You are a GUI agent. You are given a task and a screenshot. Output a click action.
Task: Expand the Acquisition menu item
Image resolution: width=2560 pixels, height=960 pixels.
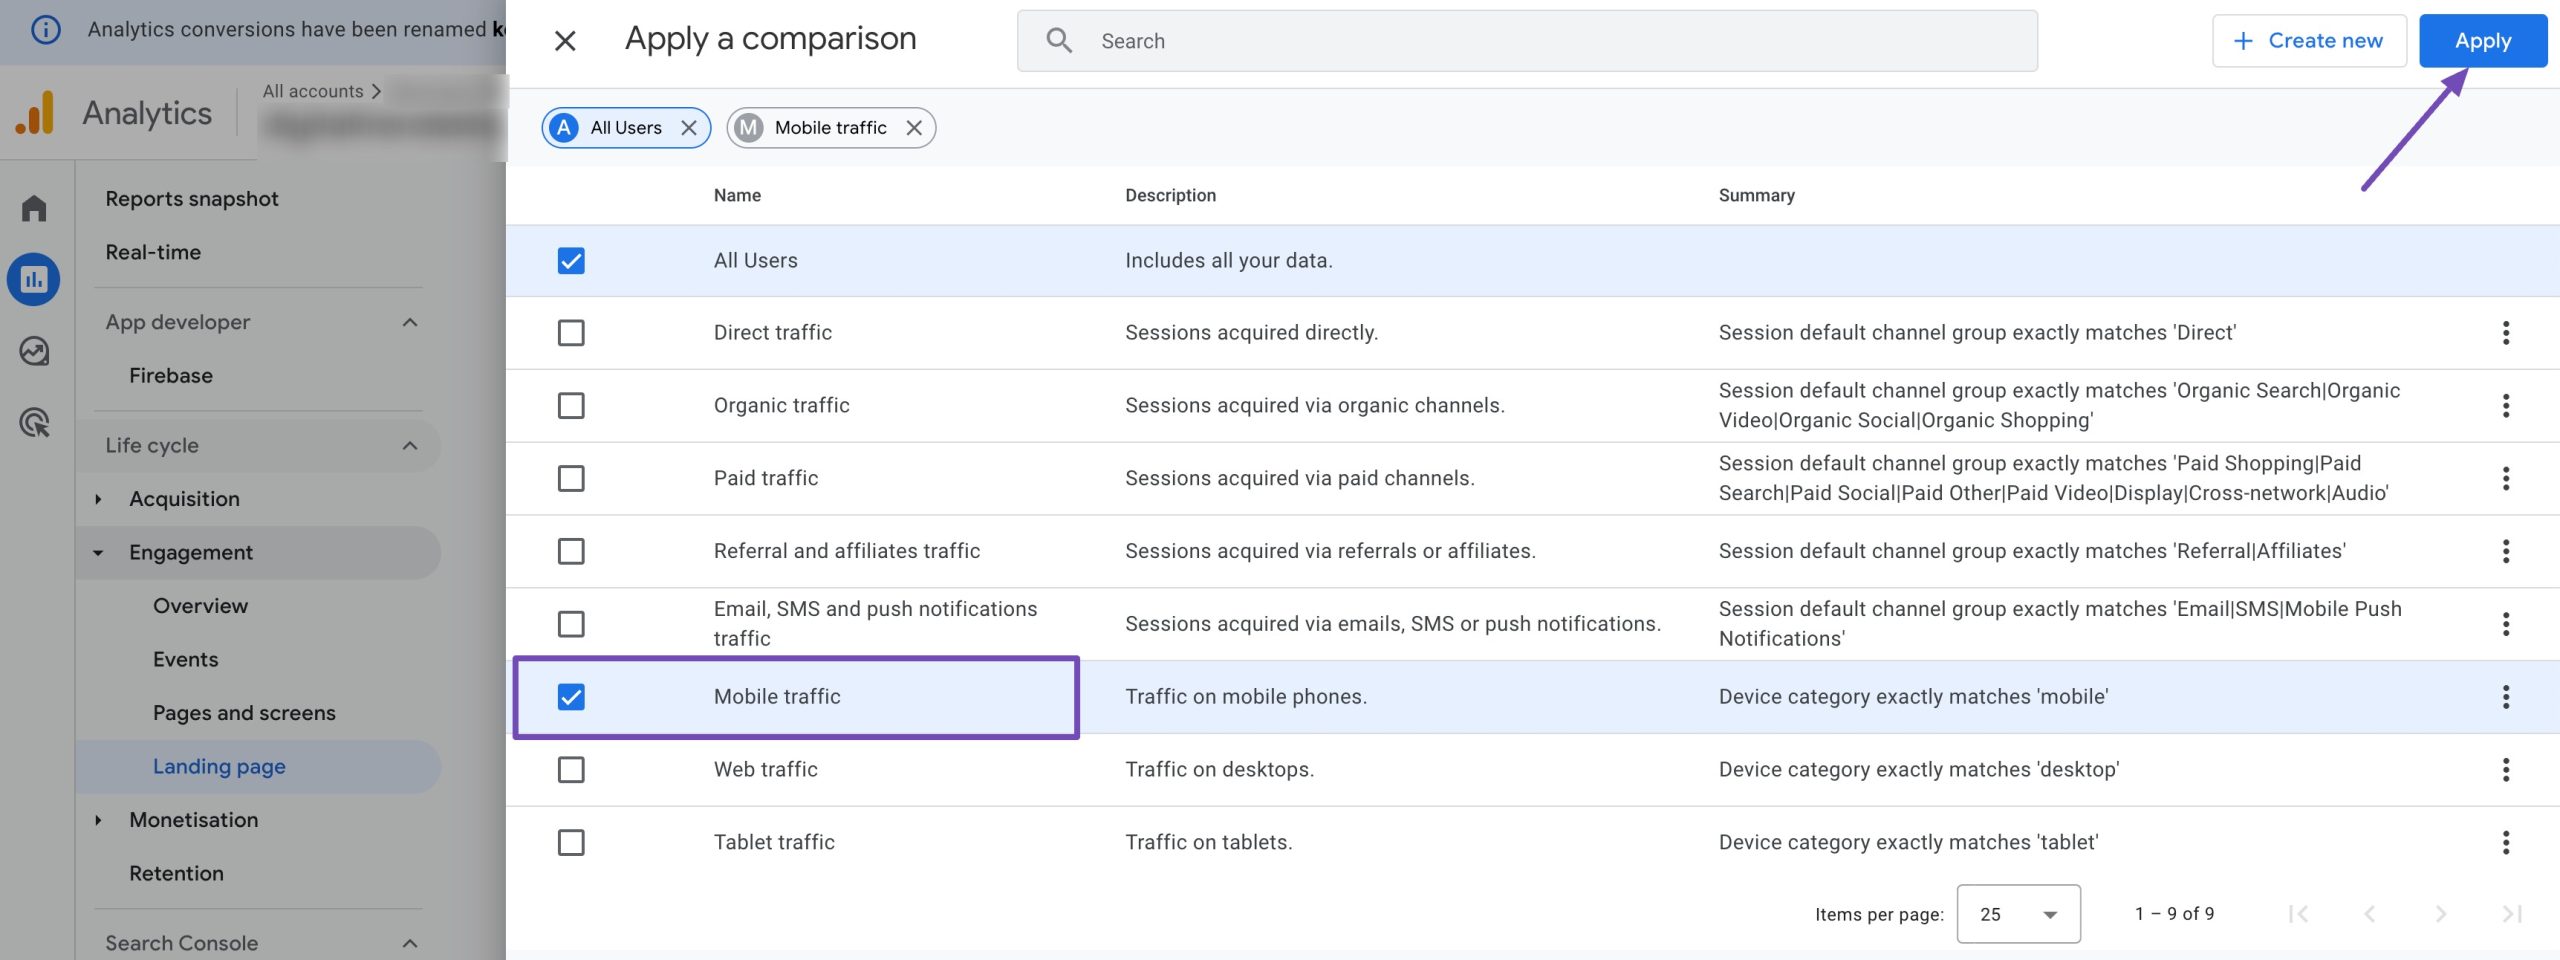pyautogui.click(x=98, y=499)
